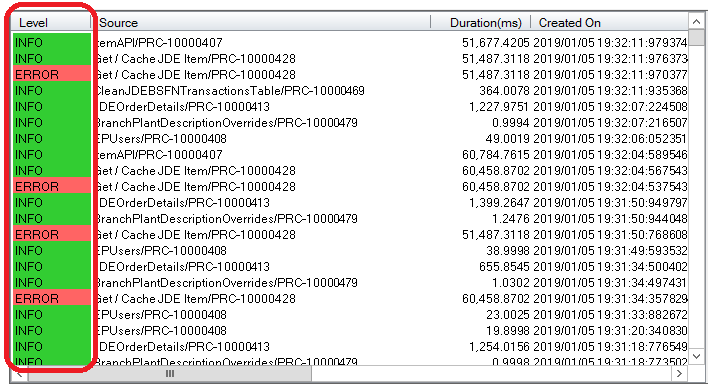Click the vertical scrollbar up arrow
The image size is (708, 385).
click(697, 22)
